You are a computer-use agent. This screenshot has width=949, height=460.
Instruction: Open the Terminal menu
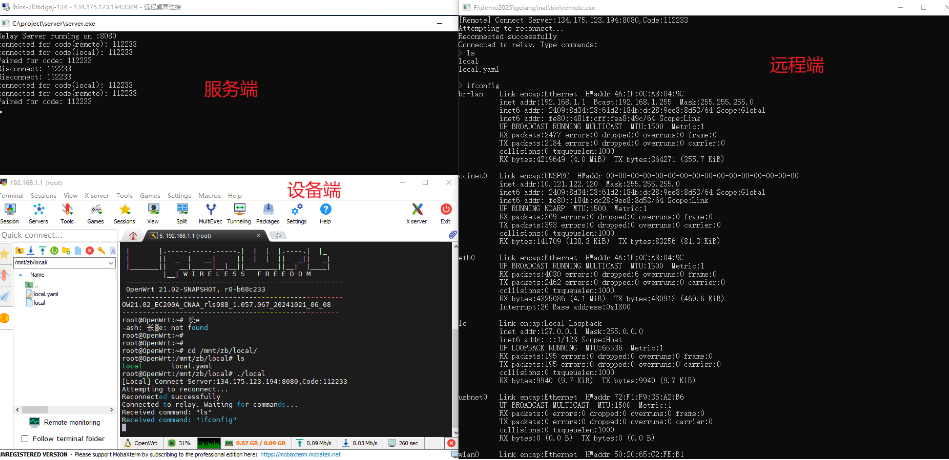point(11,196)
